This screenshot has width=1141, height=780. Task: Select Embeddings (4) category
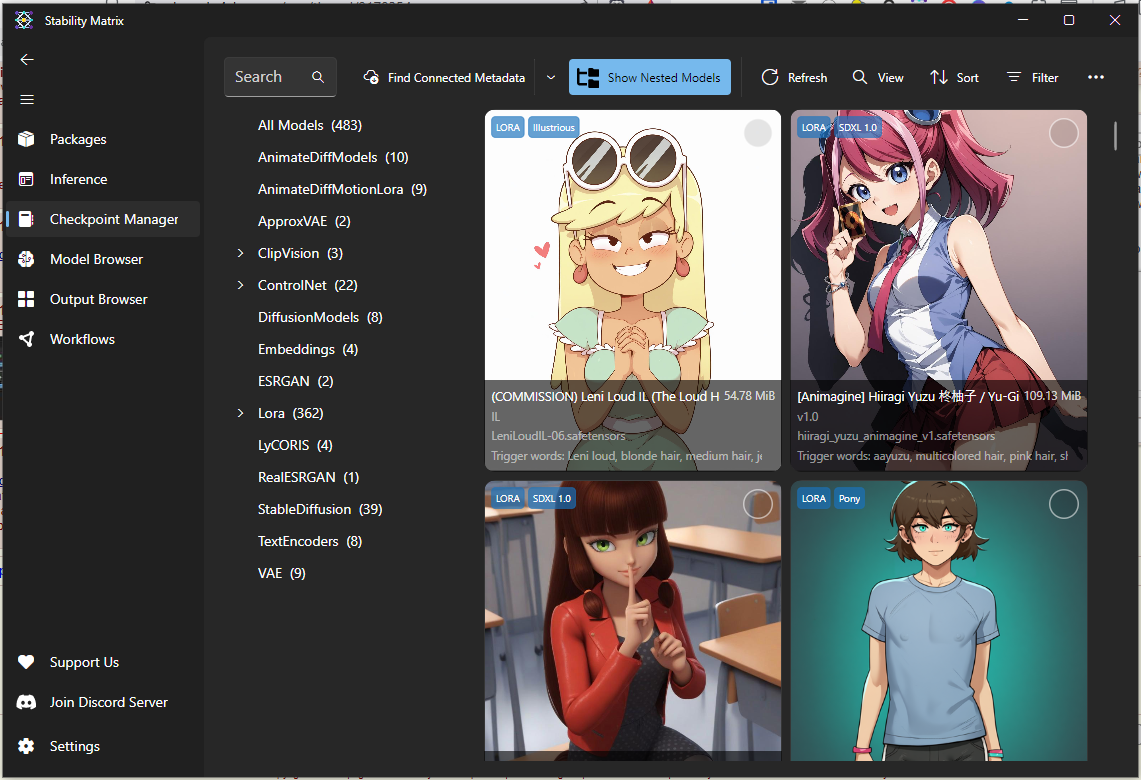[308, 349]
